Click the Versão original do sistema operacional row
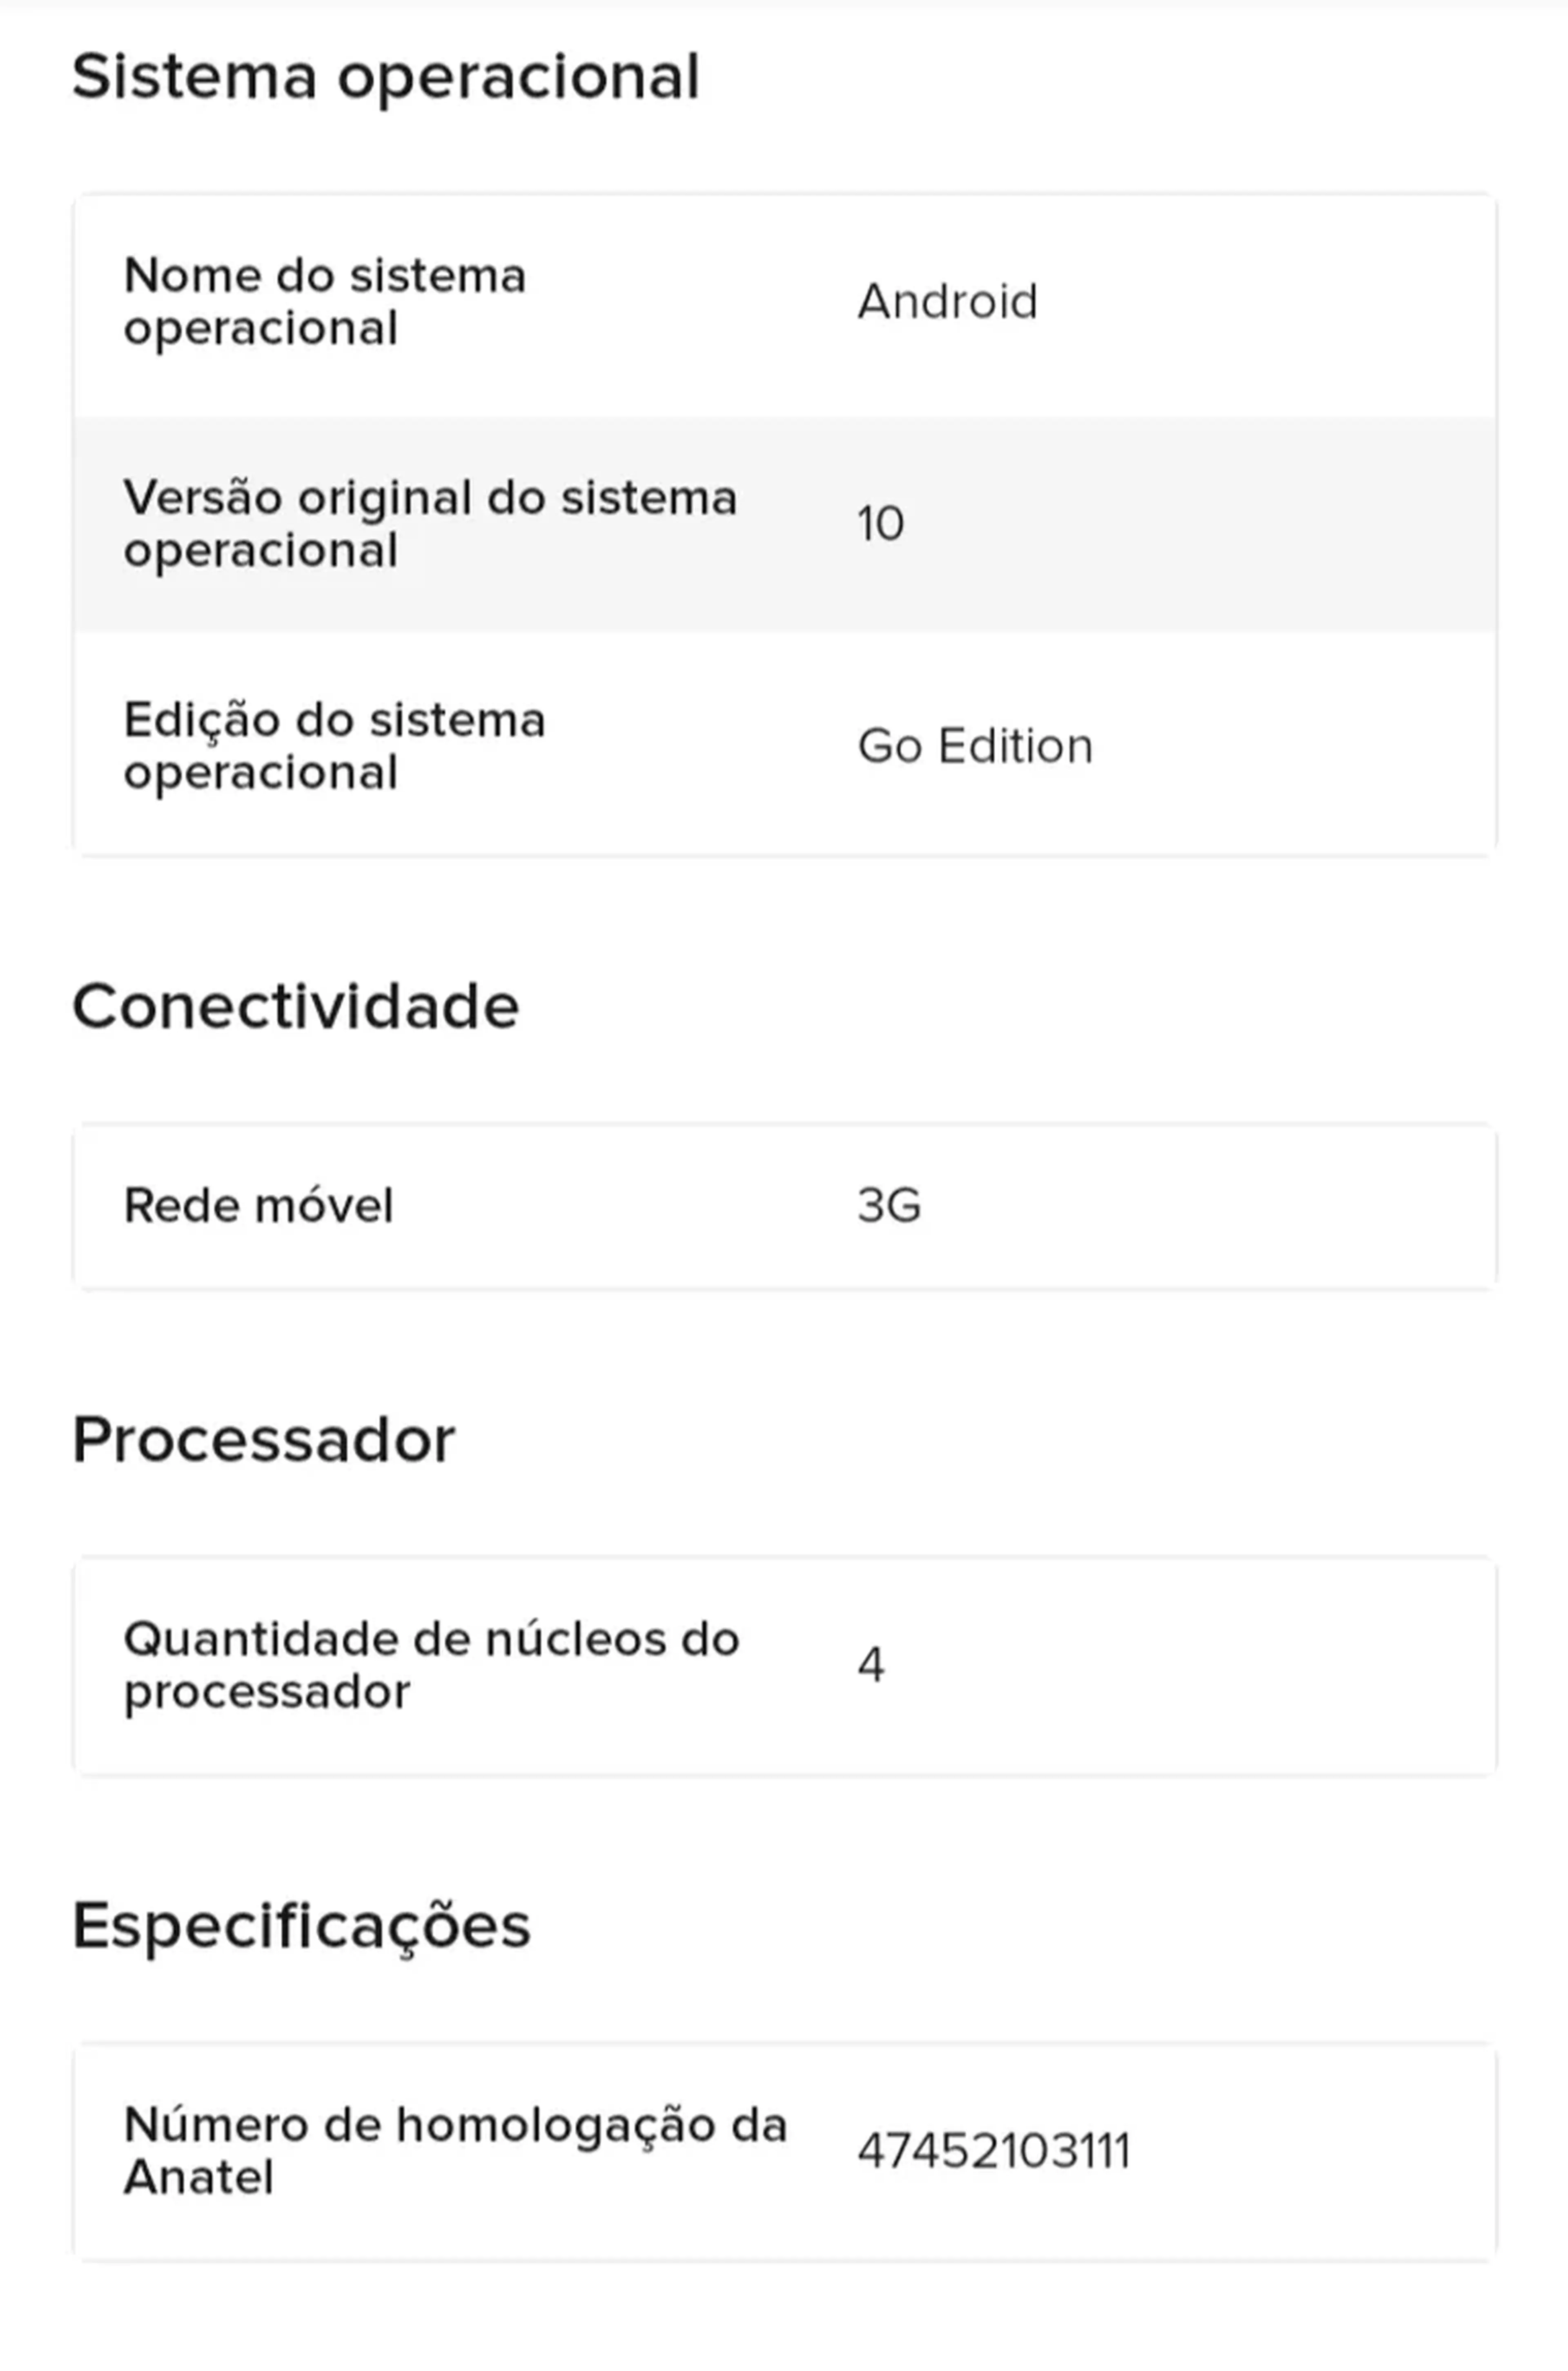Screen dimensions: 1568x2371 (x=785, y=524)
